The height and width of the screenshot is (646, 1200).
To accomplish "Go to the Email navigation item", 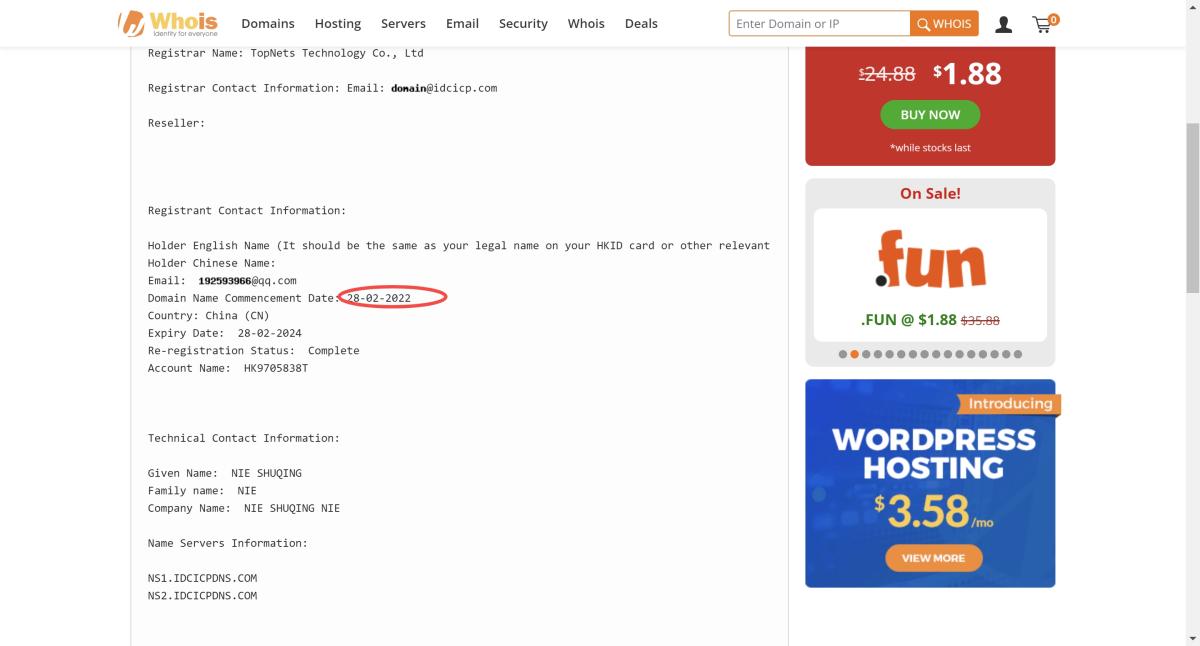I will point(462,24).
